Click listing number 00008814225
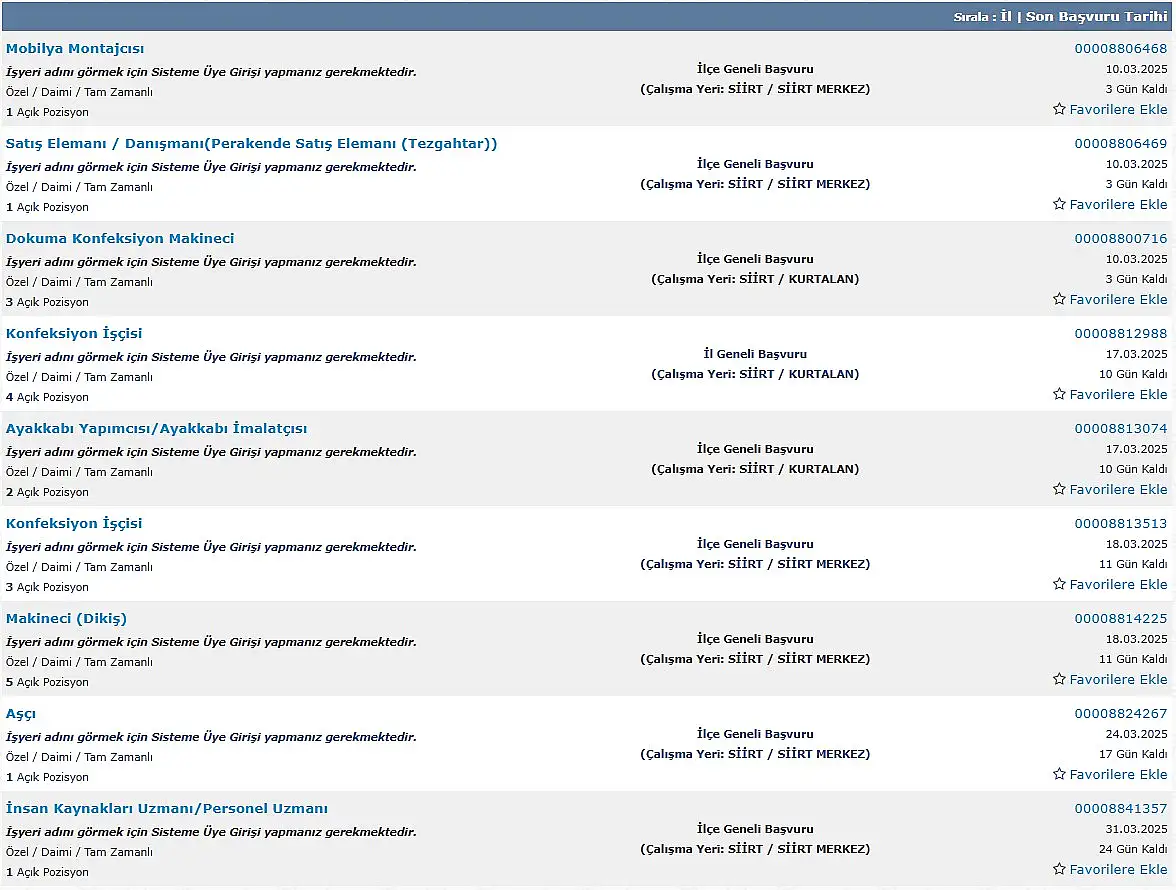 [x=1120, y=619]
